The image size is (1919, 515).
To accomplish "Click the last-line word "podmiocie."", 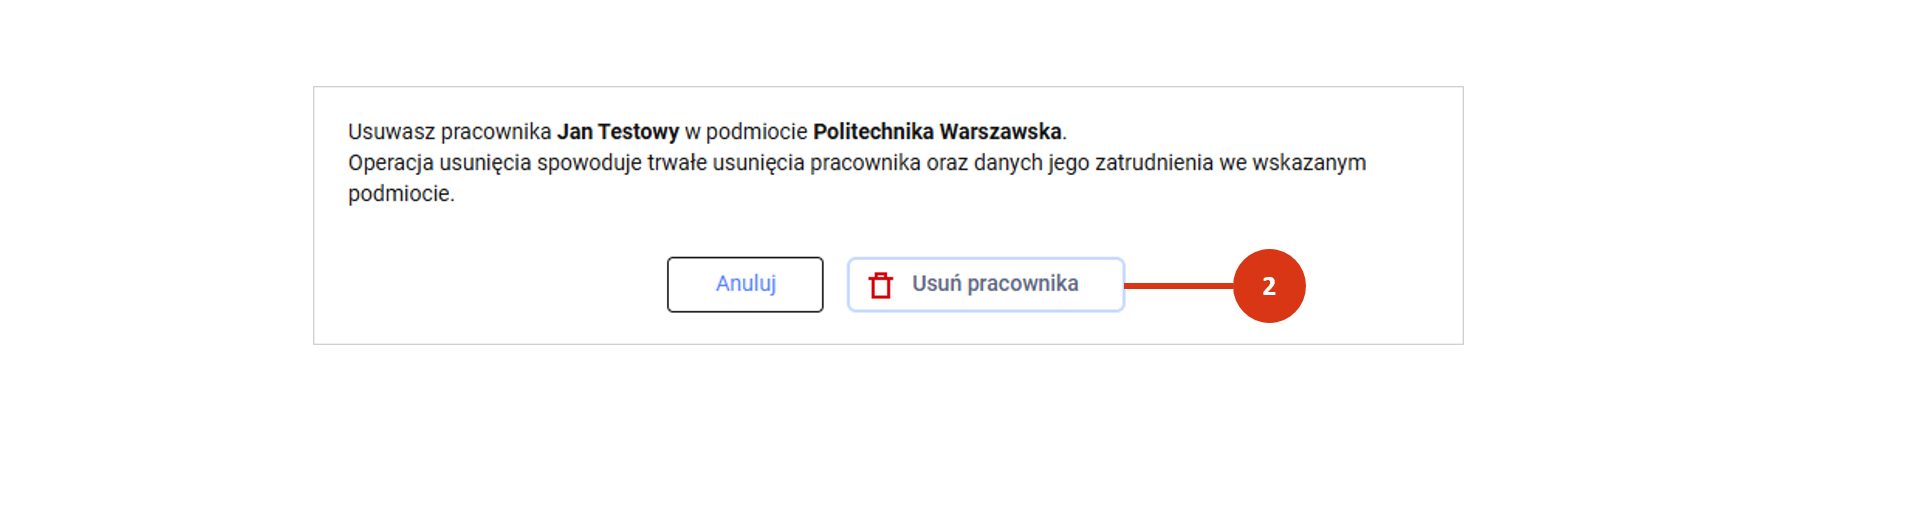I will tap(401, 194).
